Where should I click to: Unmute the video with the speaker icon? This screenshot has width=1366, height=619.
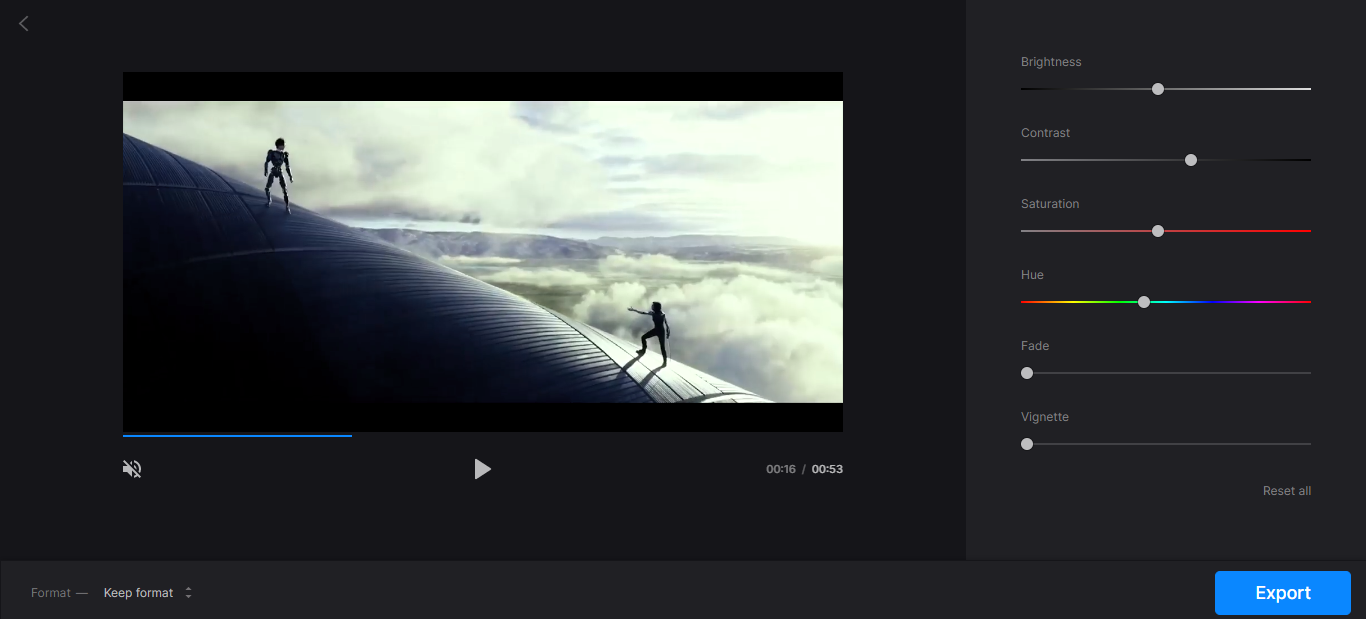(132, 469)
